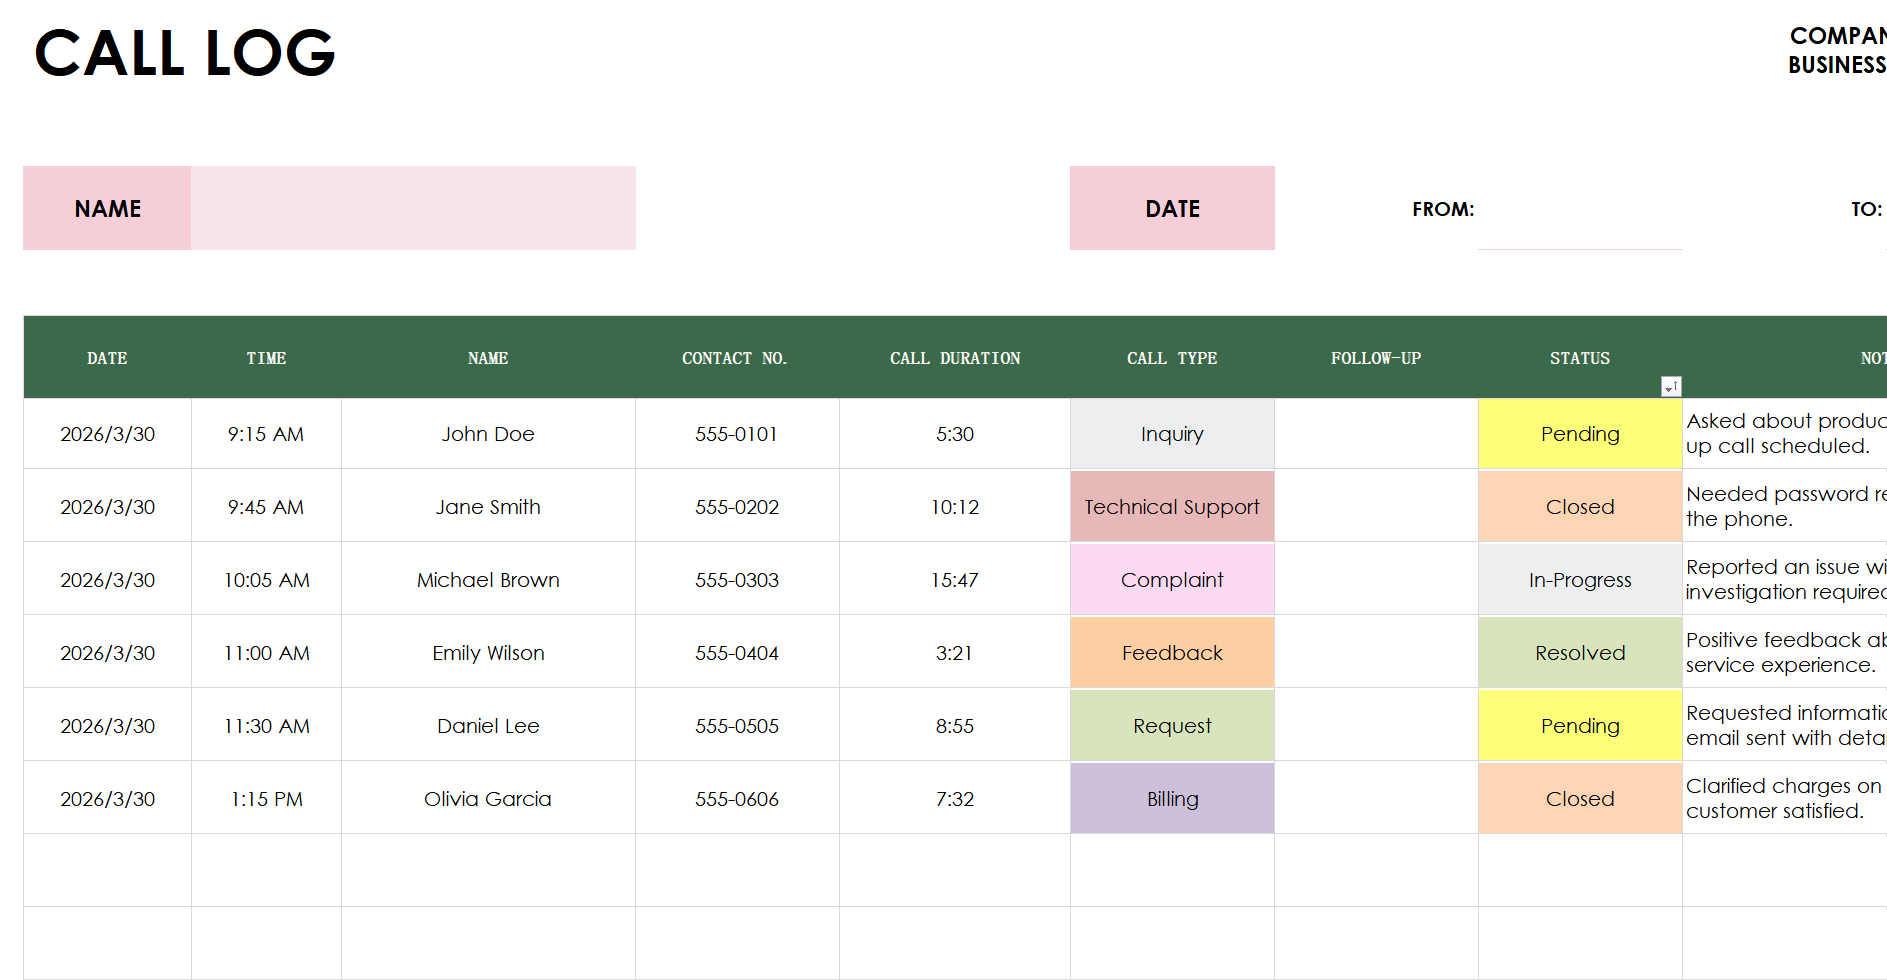Select the note starting 'Positive feedback'
Viewport: 1887px width, 980px height.
tap(1785, 653)
